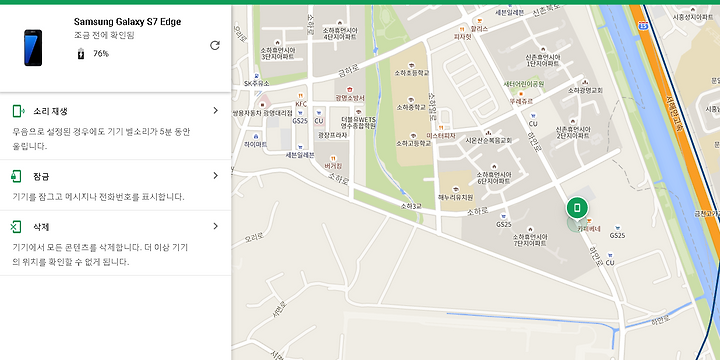This screenshot has width=720, height=360.
Task: Select the 잠금 label
Action: (x=41, y=177)
